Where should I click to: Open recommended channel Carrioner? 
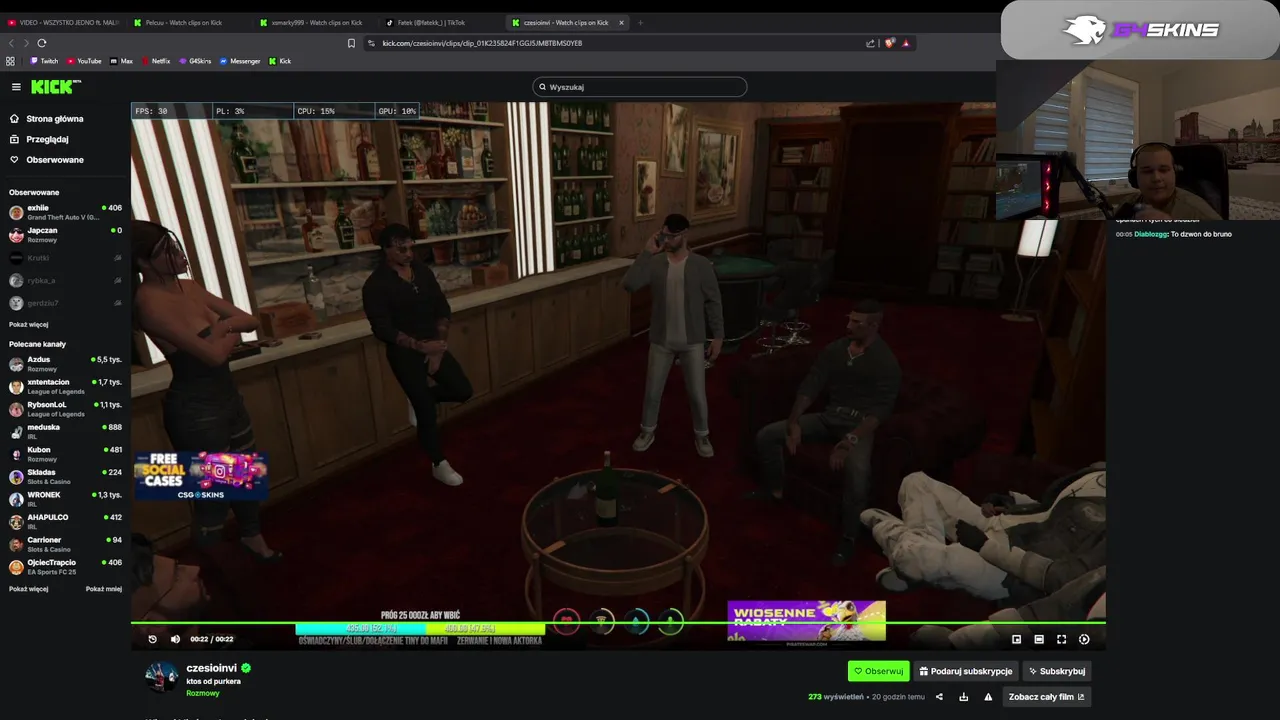click(65, 544)
